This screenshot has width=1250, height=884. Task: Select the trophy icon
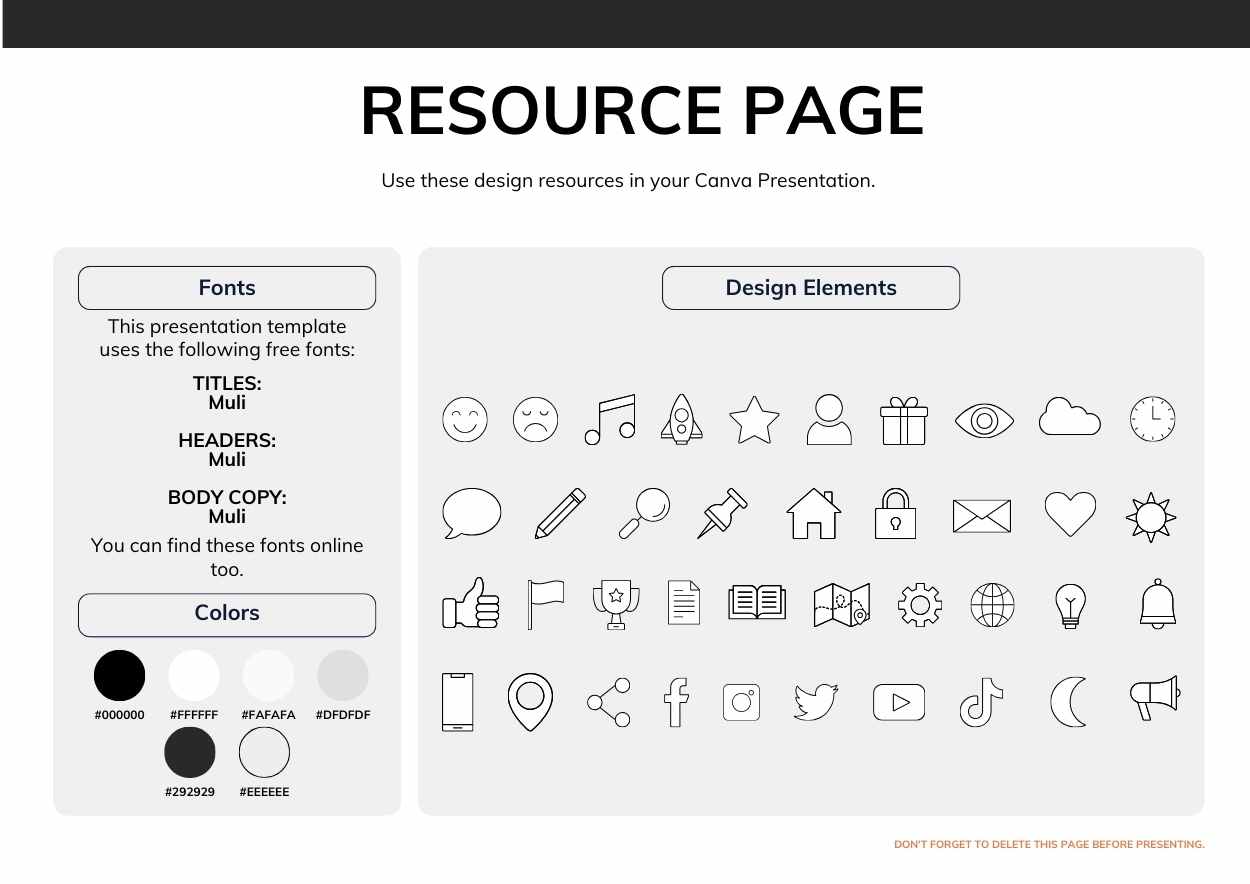click(x=616, y=604)
